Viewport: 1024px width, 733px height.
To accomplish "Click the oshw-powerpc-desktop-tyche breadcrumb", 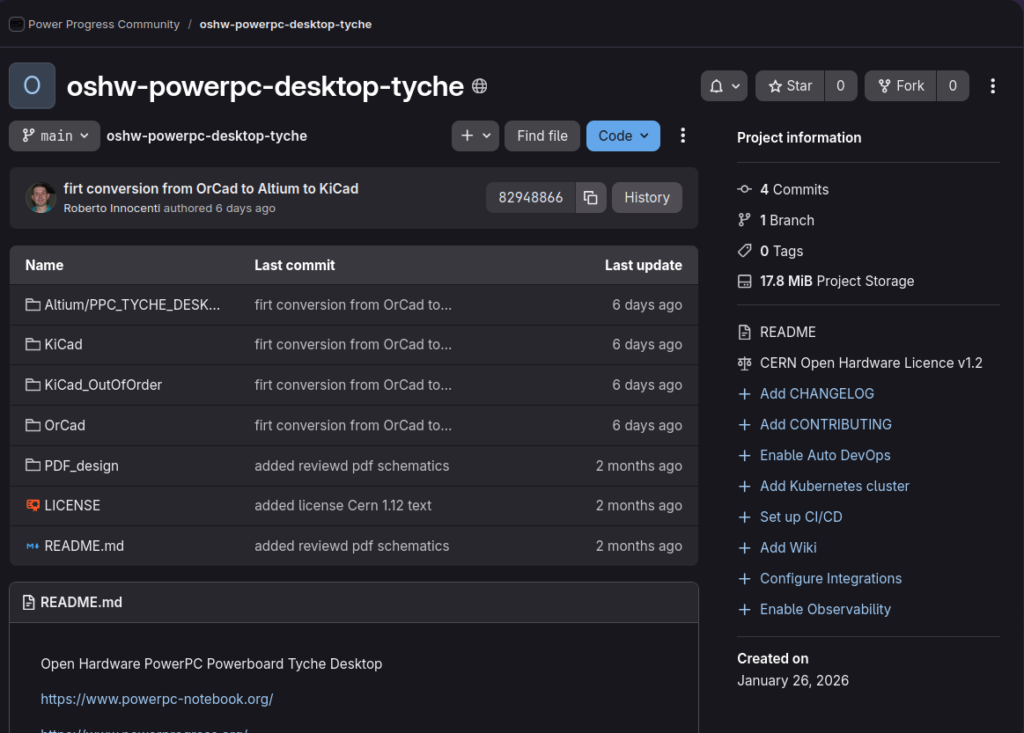I will coord(285,24).
